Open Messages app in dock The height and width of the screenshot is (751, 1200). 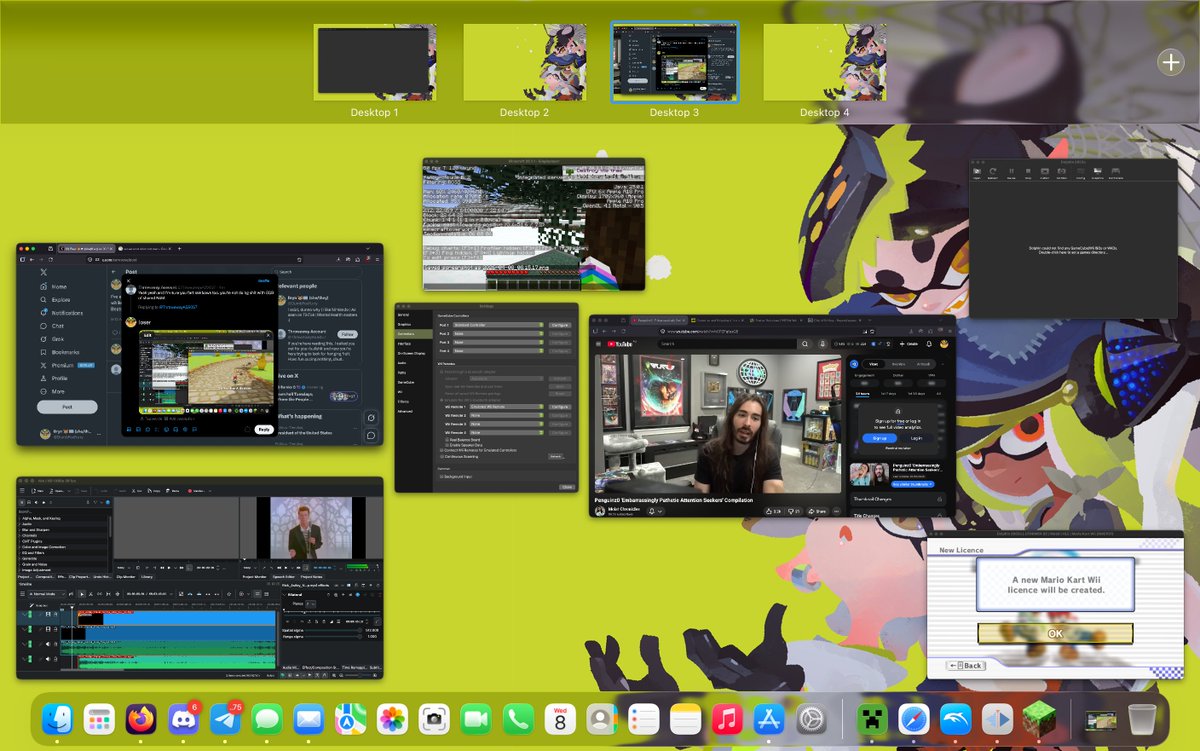tap(268, 720)
